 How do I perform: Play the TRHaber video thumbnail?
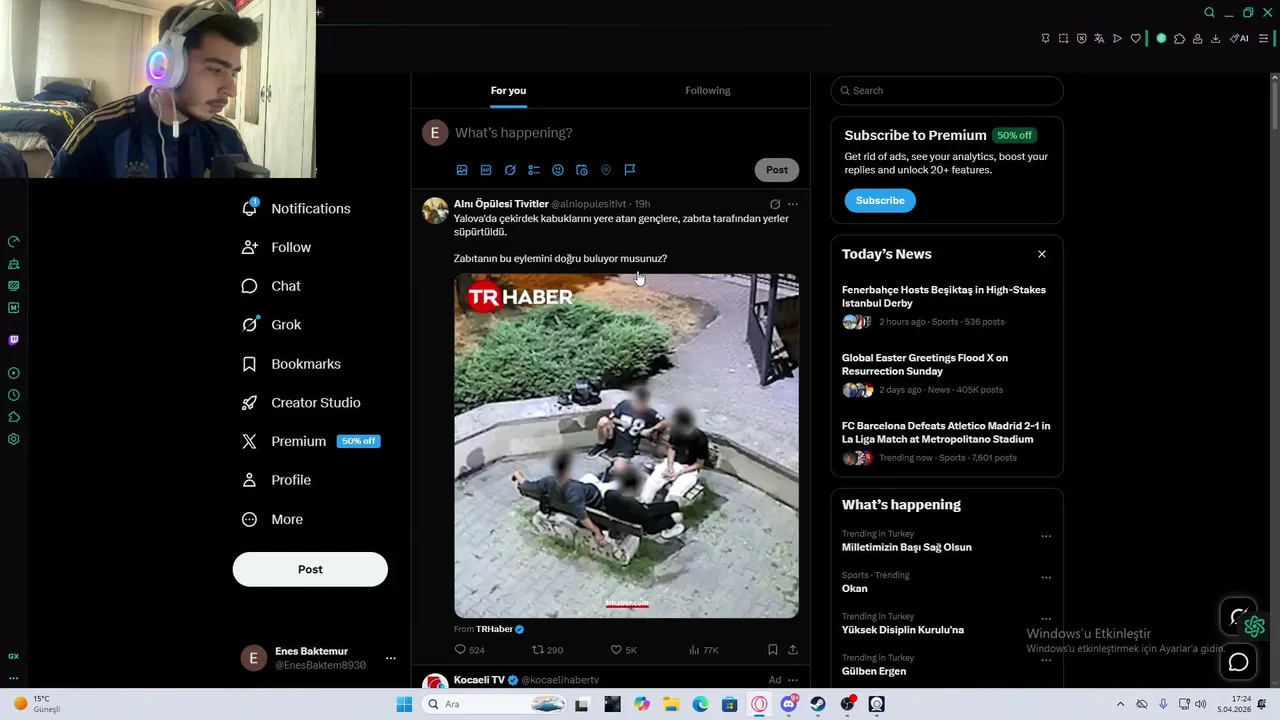[x=626, y=446]
